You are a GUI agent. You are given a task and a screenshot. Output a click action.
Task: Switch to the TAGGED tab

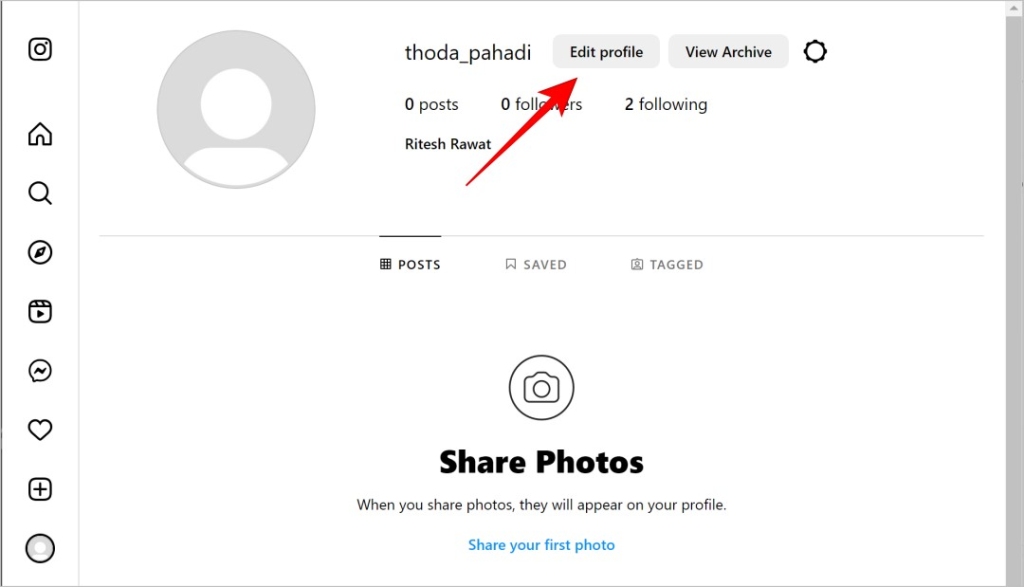click(667, 264)
